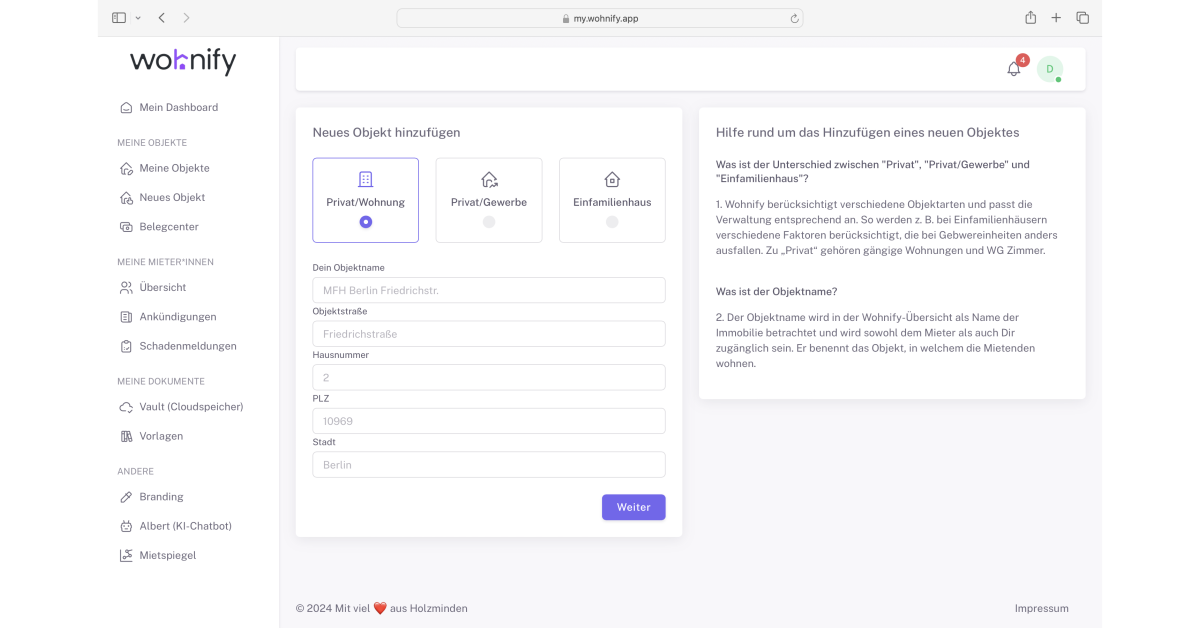The image size is (1200, 628).
Task: Select the Privat/Gewerbe radio button
Action: tap(489, 222)
